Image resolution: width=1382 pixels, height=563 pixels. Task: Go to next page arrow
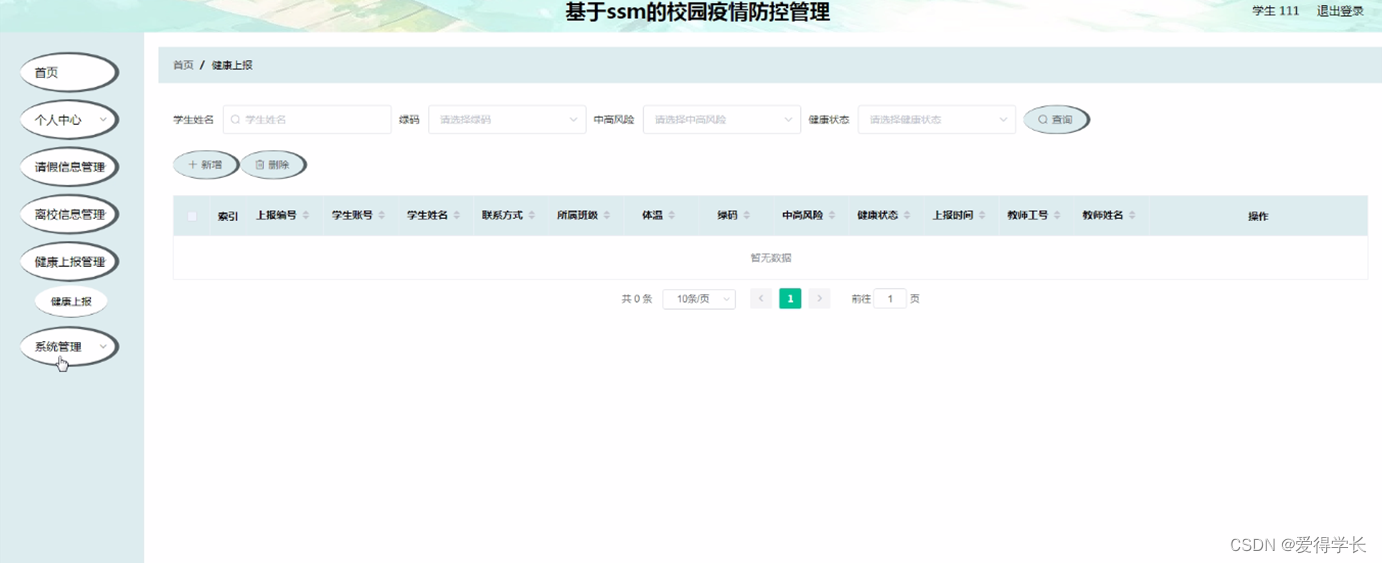[819, 298]
